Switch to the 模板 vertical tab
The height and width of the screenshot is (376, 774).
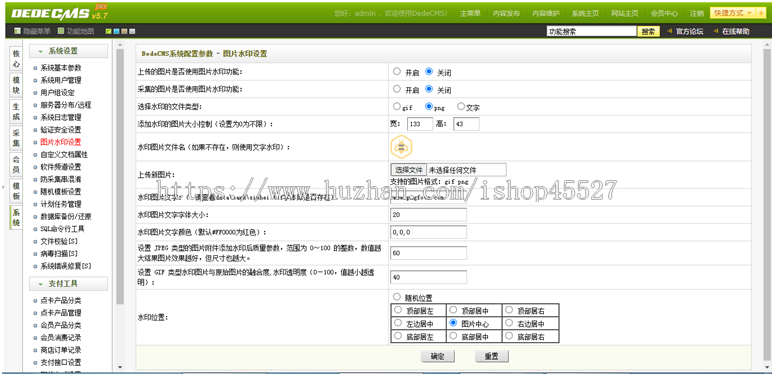click(16, 191)
